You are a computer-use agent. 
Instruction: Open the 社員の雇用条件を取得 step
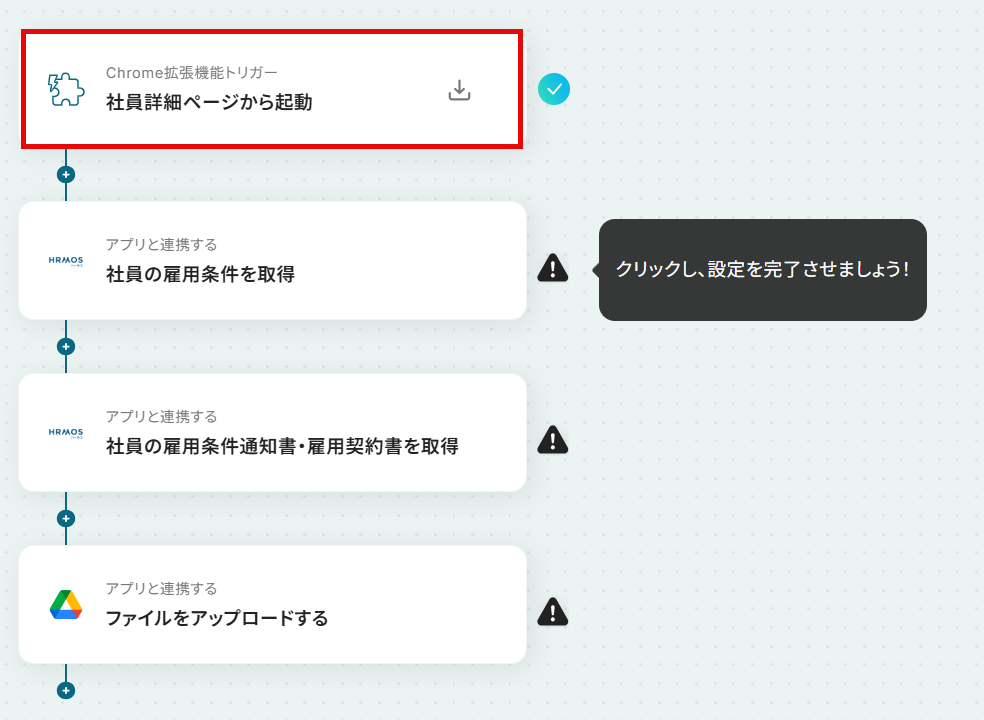[x=272, y=261]
